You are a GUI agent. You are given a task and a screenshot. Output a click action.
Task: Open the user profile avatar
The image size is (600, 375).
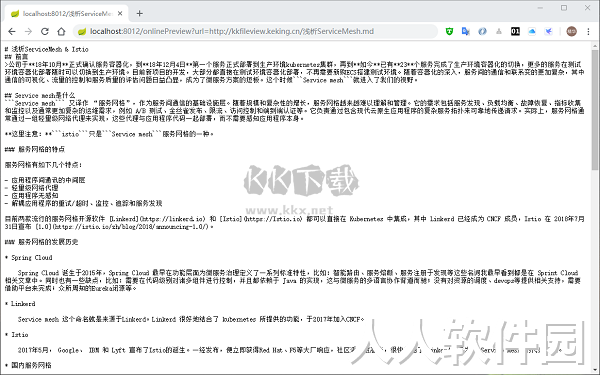tap(571, 31)
